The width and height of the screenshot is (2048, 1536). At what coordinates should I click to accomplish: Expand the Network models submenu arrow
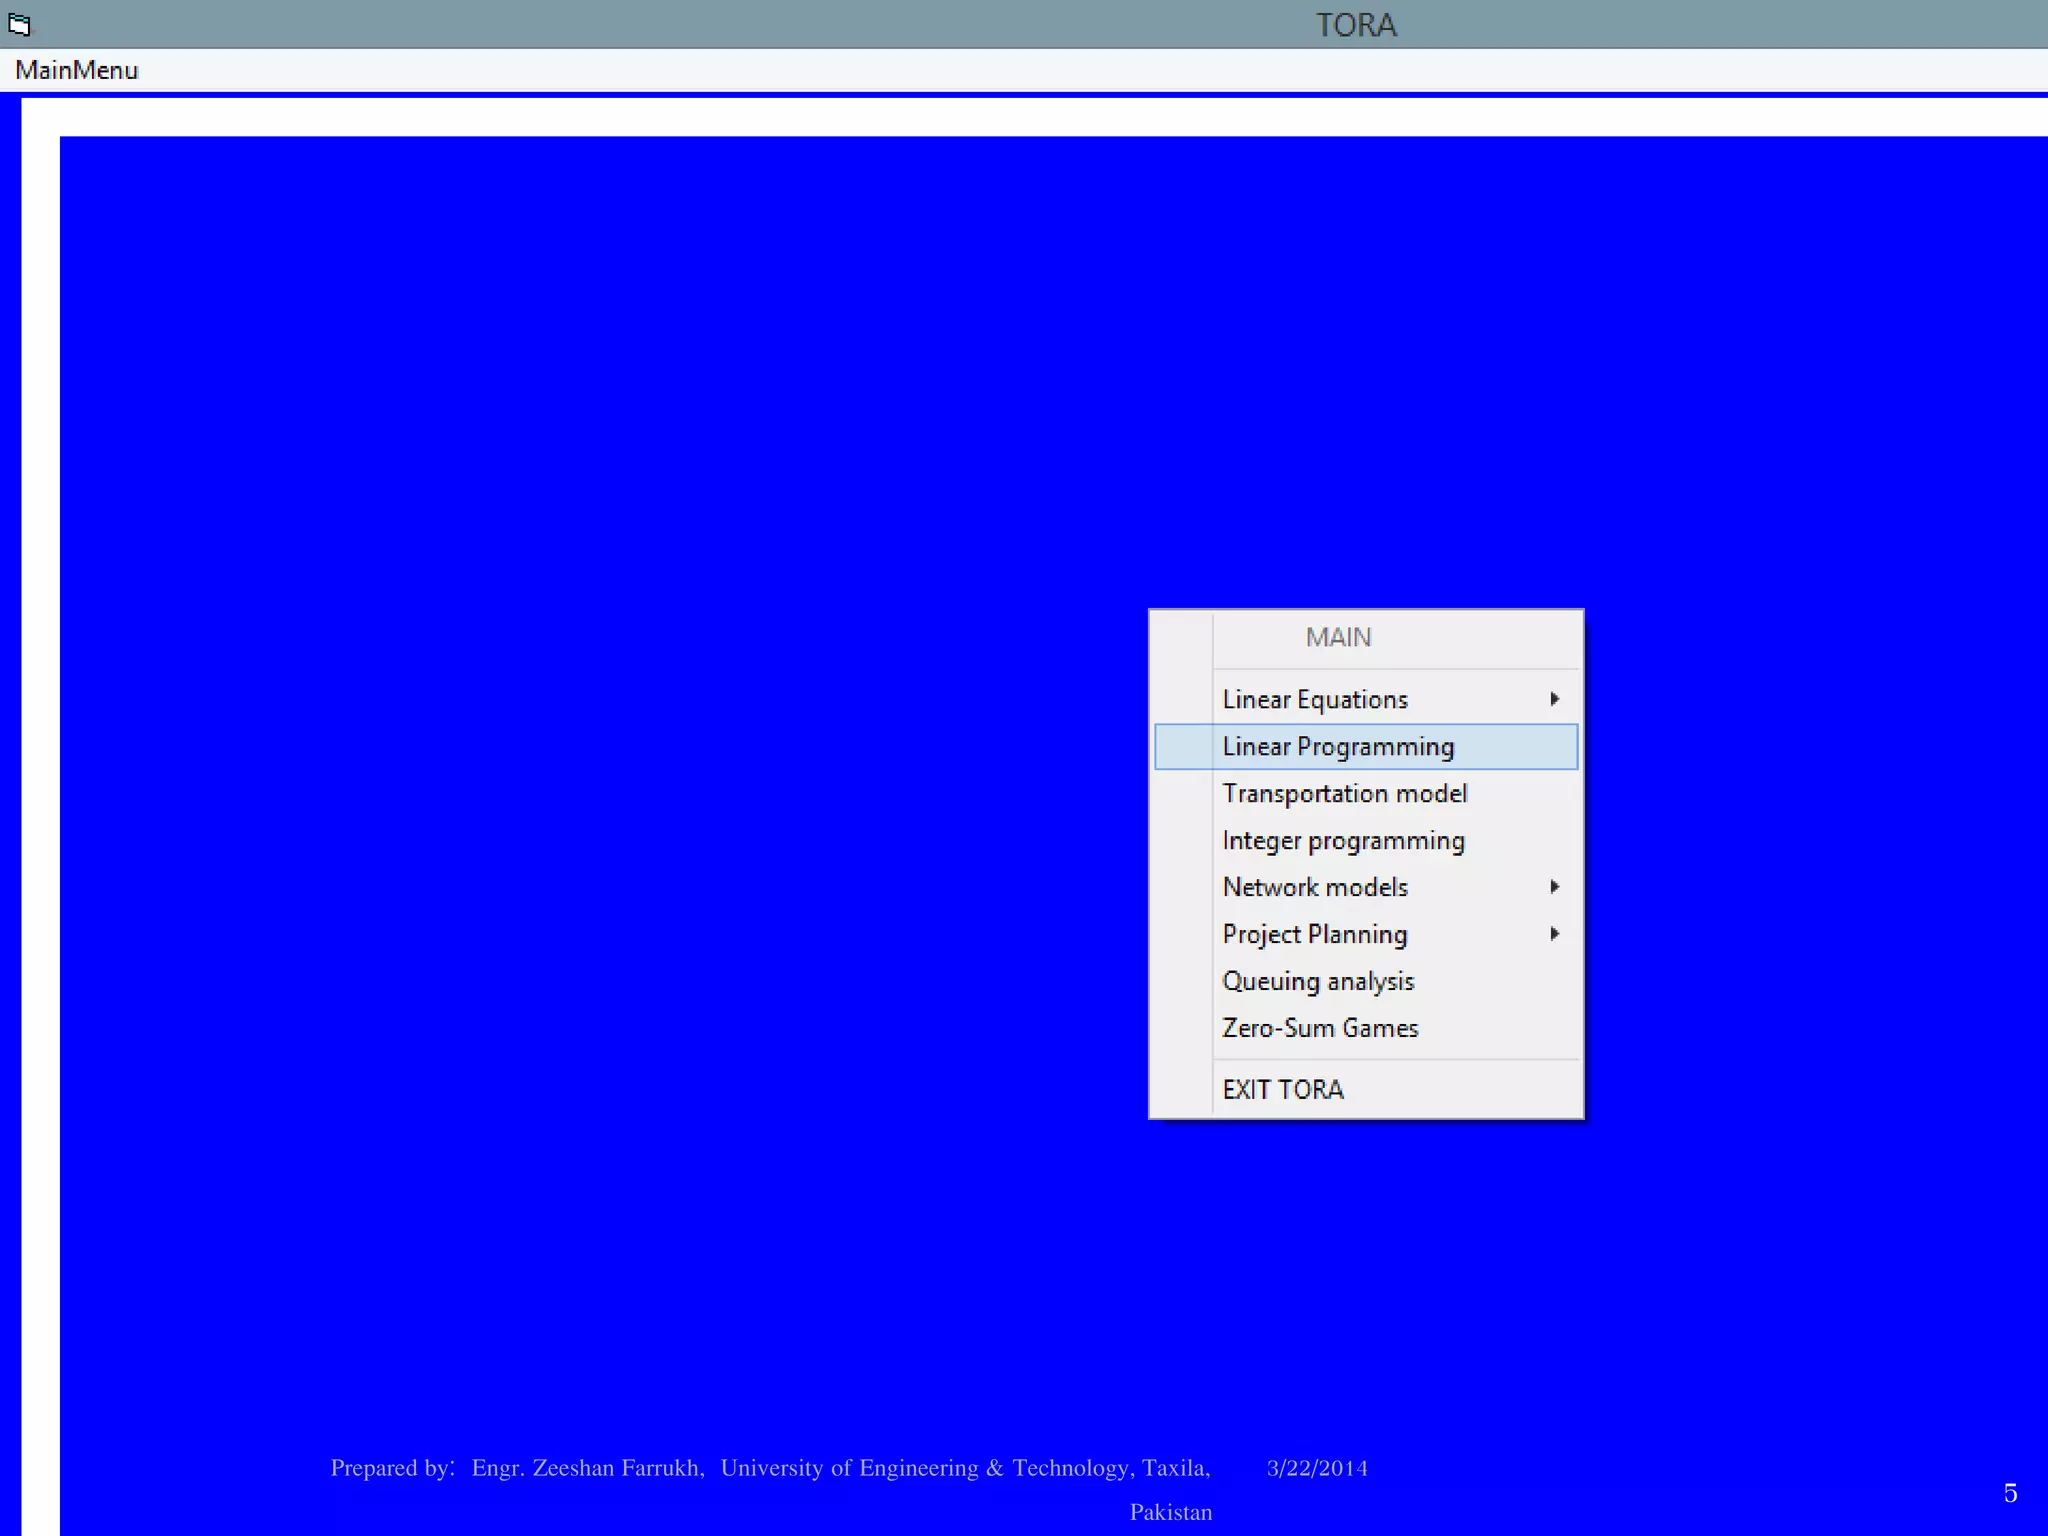click(1554, 887)
